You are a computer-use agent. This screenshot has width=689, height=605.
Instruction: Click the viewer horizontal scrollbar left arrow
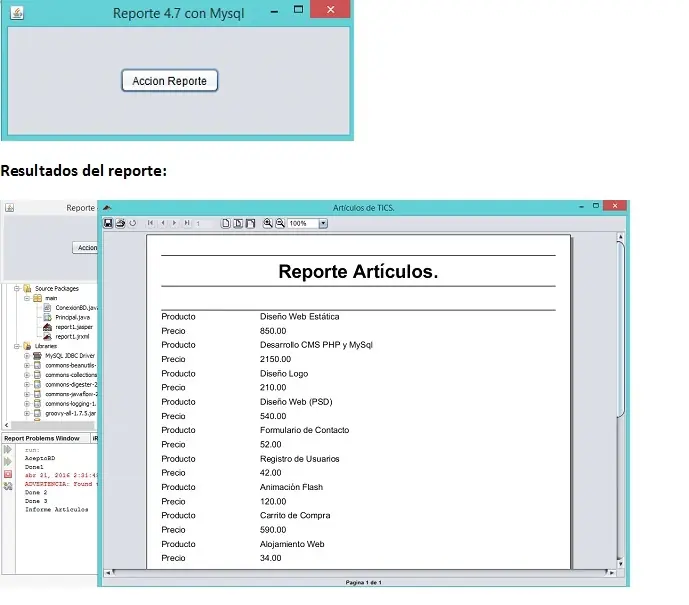(108, 572)
